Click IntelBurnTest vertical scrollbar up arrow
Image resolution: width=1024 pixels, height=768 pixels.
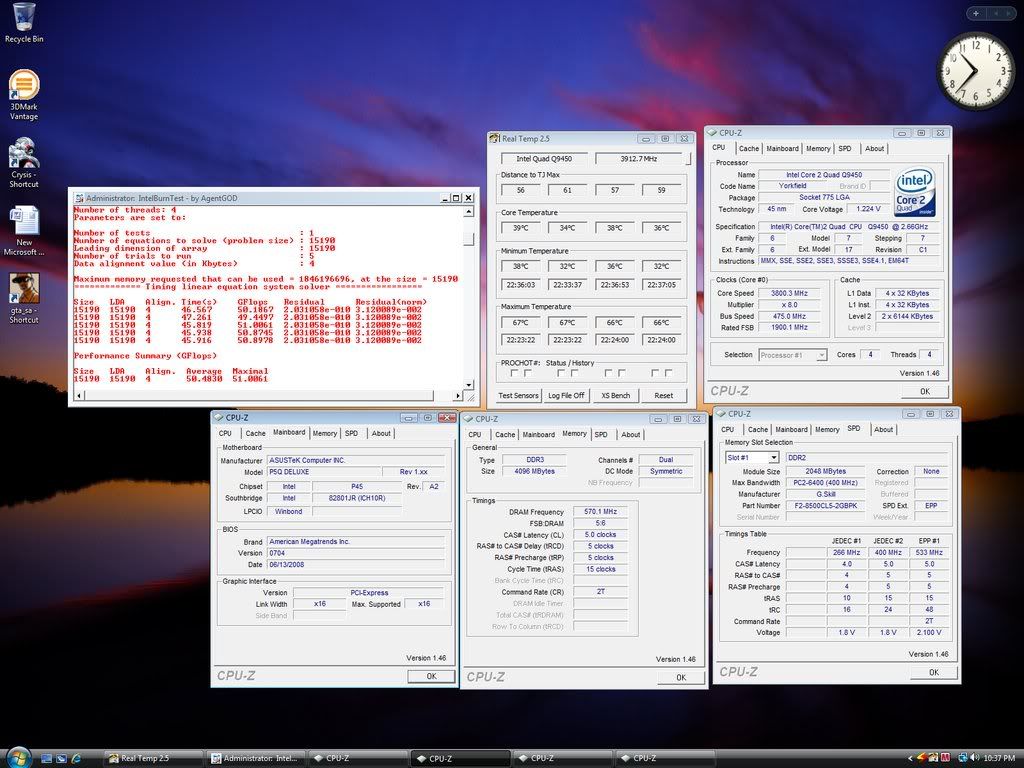coord(468,212)
